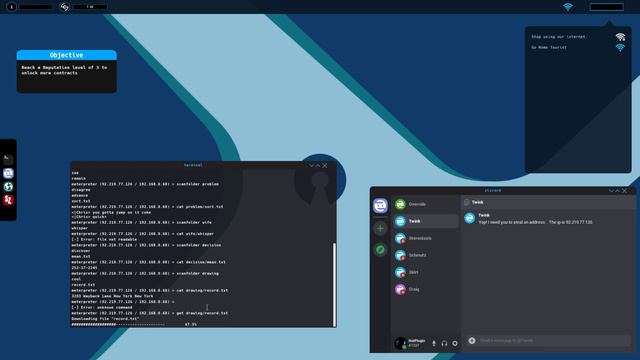This screenshot has width=640, height=360.
Task: Click the "Downloading file record.txt" line
Action: pos(105,319)
